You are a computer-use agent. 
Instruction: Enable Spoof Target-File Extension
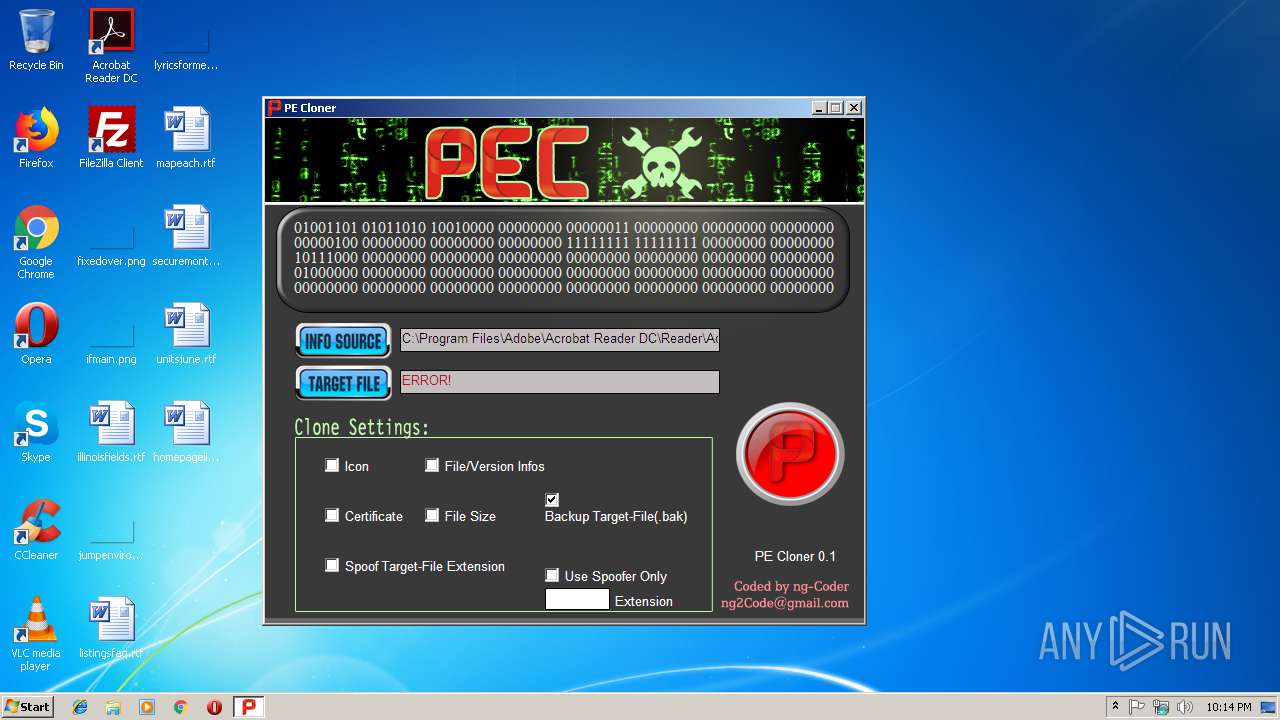[332, 565]
